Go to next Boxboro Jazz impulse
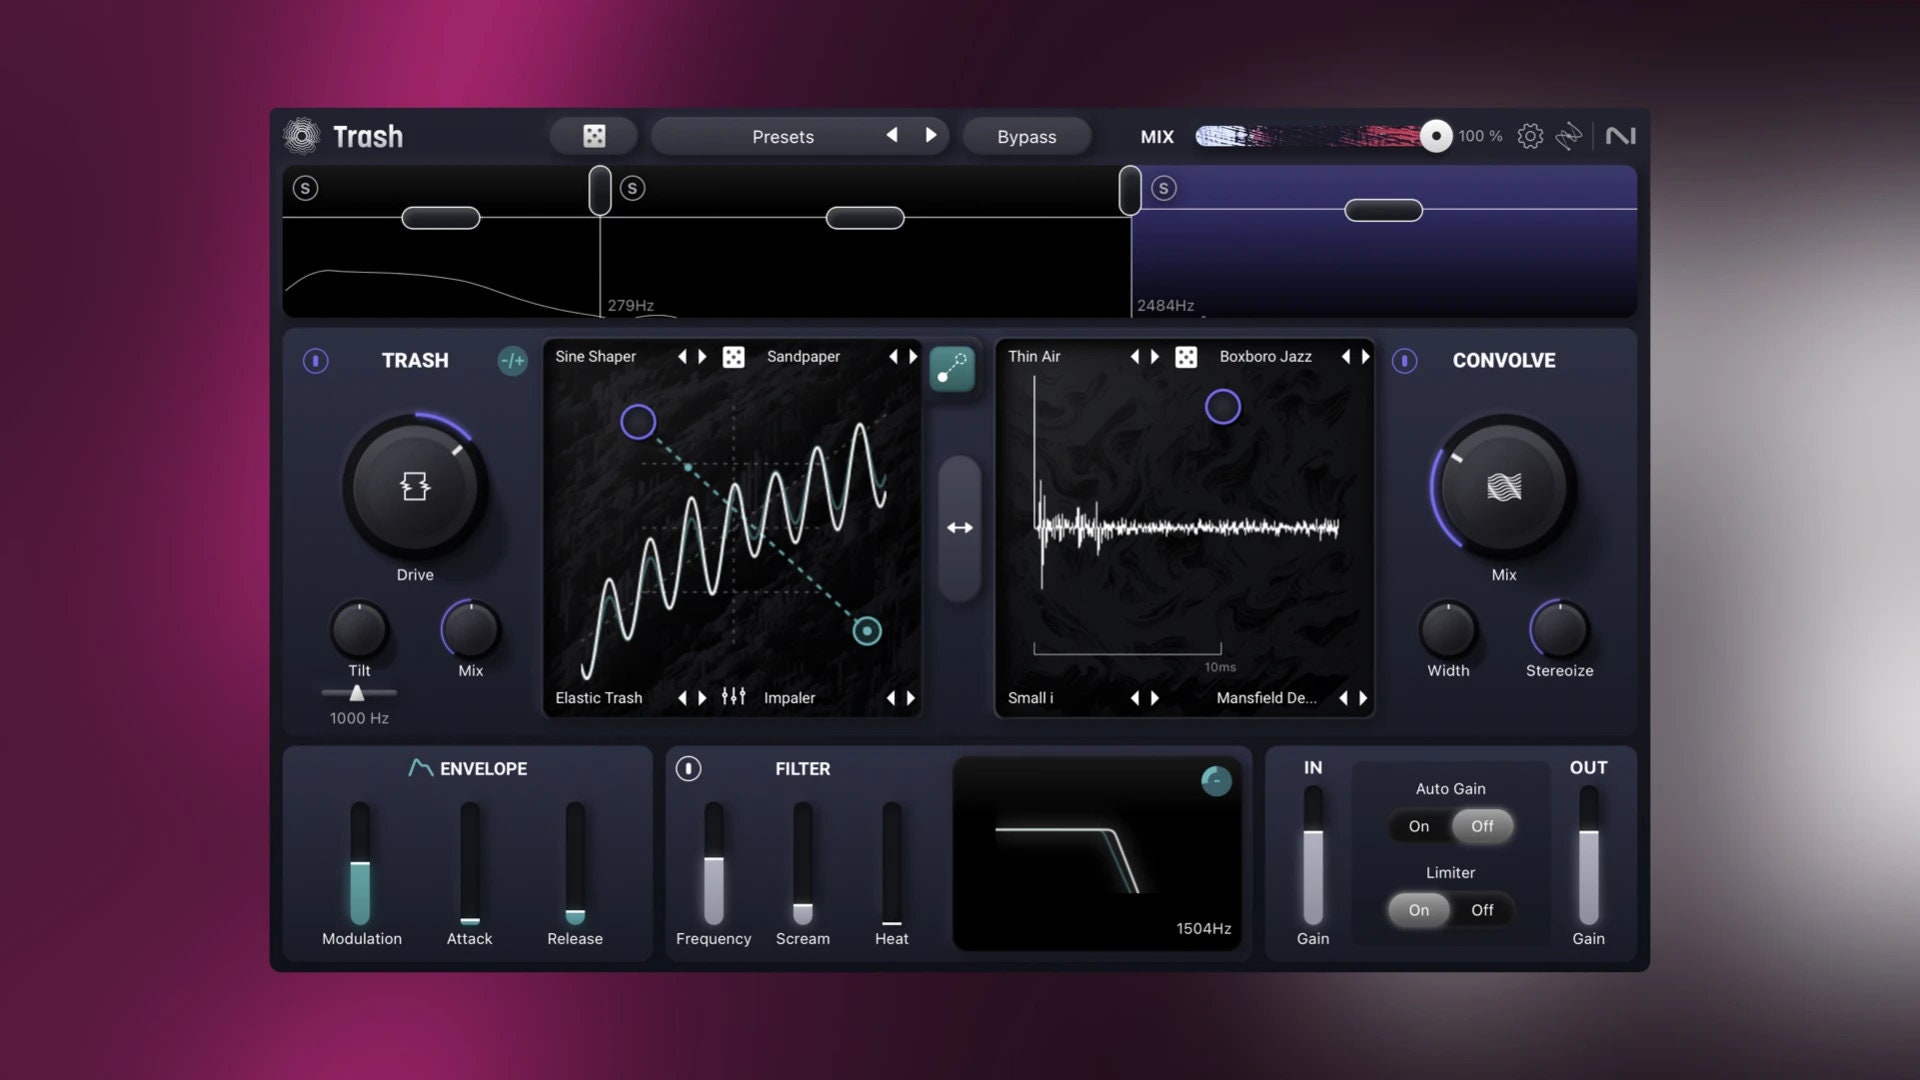This screenshot has height=1080, width=1920. click(x=1365, y=357)
